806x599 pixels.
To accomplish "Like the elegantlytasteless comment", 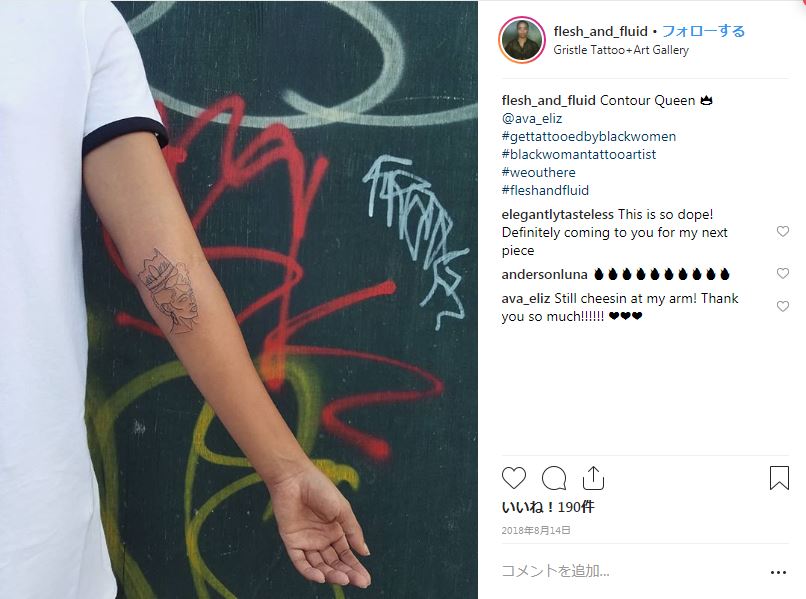I will (782, 231).
